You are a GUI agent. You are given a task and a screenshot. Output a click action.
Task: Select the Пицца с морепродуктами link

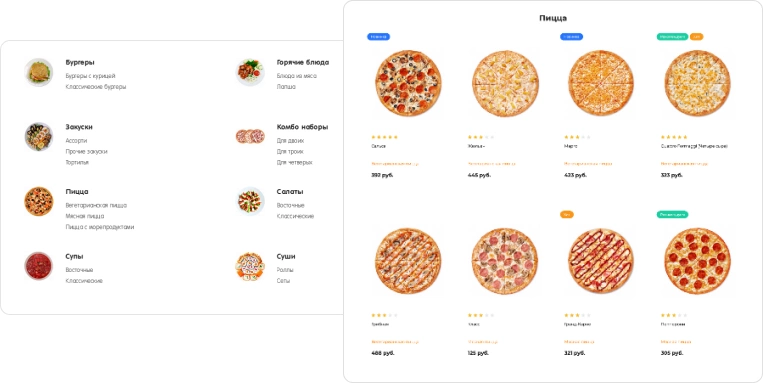(x=100, y=227)
